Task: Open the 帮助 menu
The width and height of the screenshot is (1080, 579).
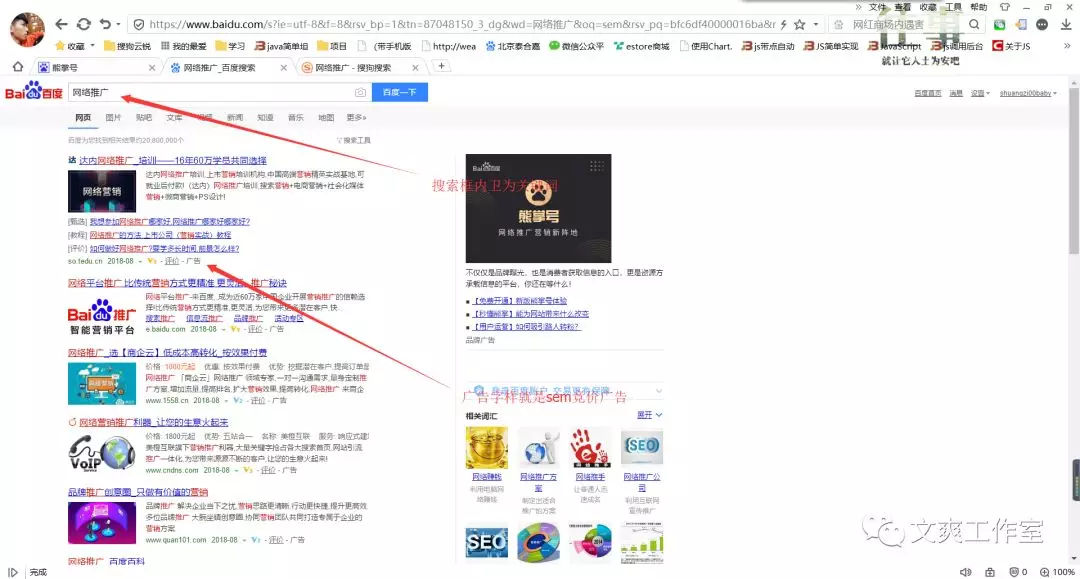Action: pyautogui.click(x=979, y=7)
